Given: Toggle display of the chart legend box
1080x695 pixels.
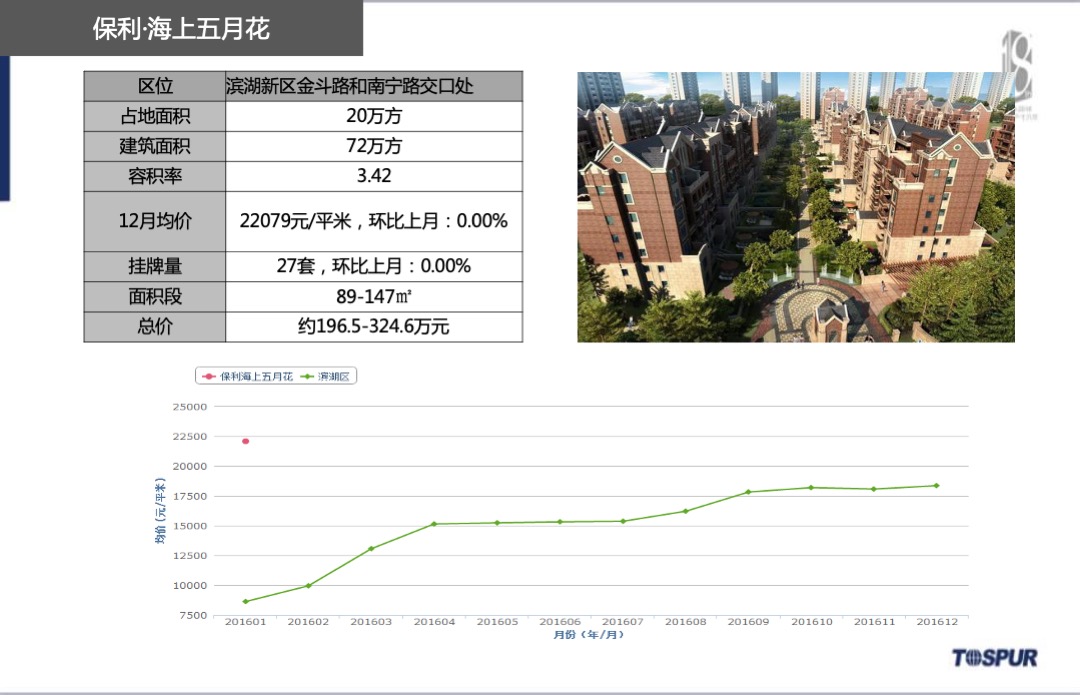Looking at the screenshot, I should [x=277, y=376].
